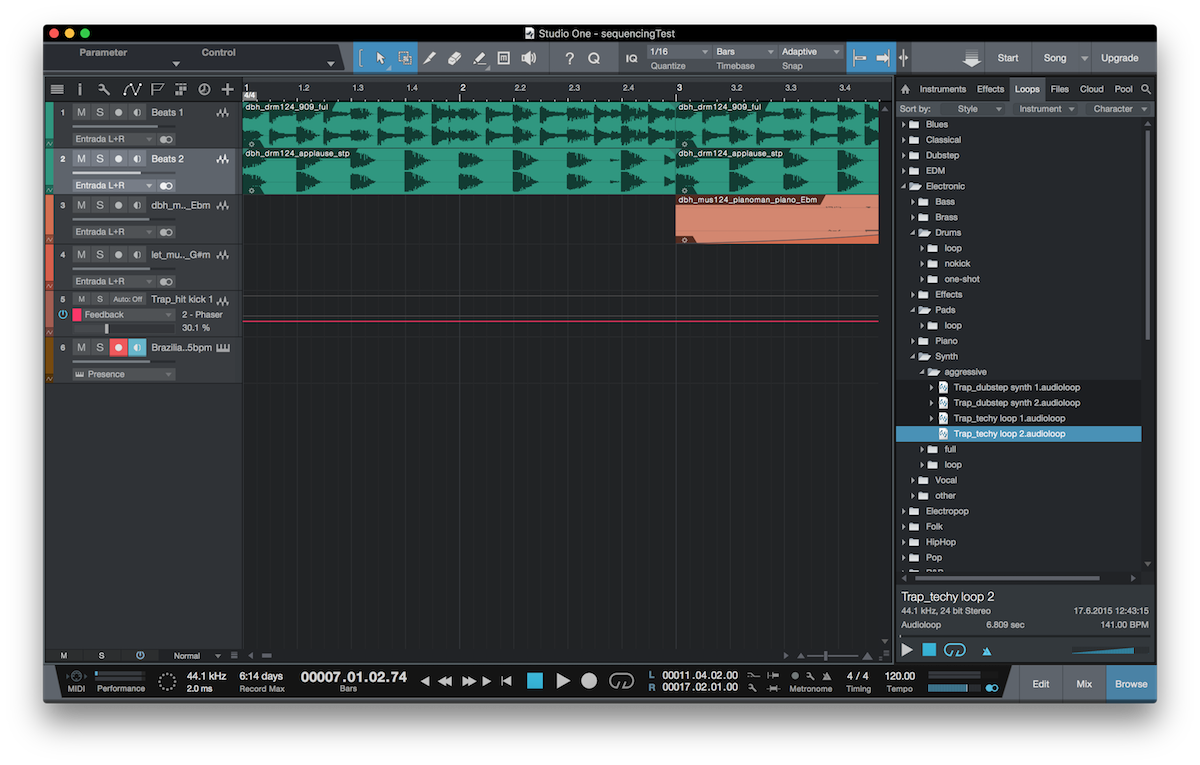Click the Add Tracks plus icon

pyautogui.click(x=228, y=89)
